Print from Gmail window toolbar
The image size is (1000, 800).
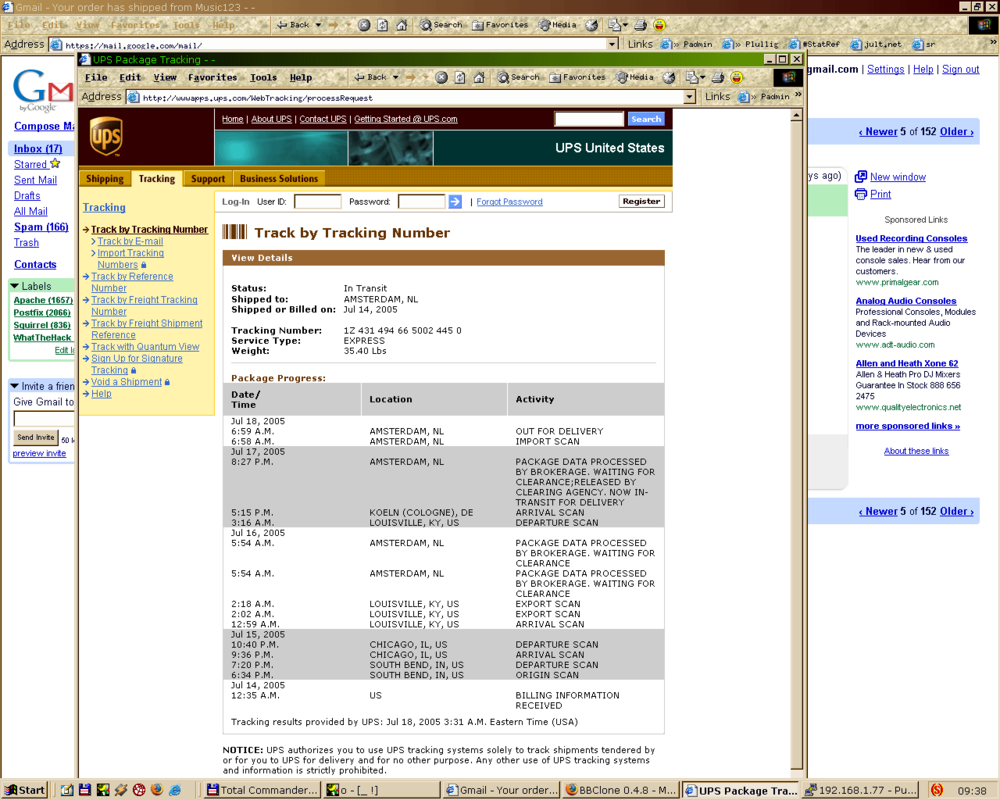click(640, 25)
